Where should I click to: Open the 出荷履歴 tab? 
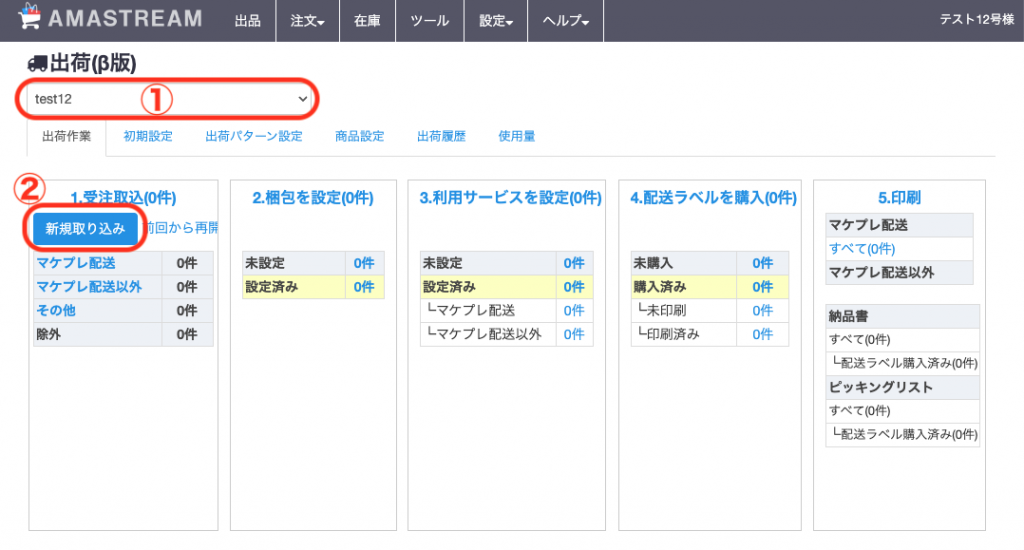pyautogui.click(x=441, y=137)
